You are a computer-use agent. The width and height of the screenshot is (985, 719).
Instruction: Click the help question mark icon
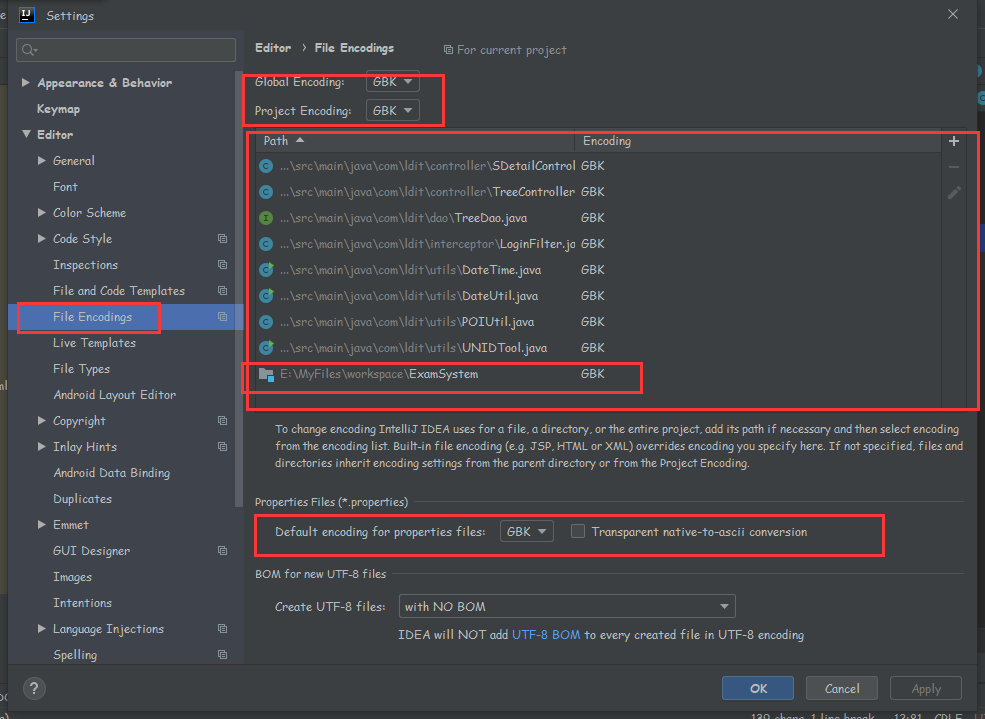[x=35, y=688]
